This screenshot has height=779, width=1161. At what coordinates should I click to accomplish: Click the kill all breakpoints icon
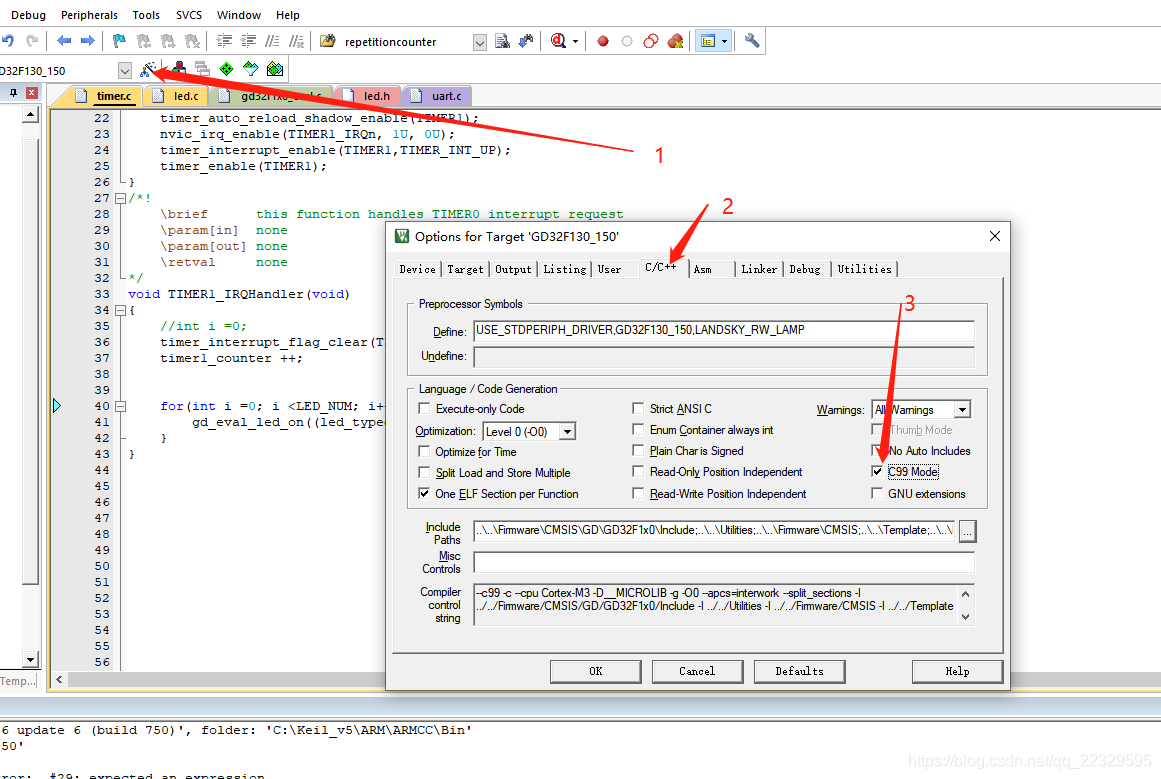675,41
